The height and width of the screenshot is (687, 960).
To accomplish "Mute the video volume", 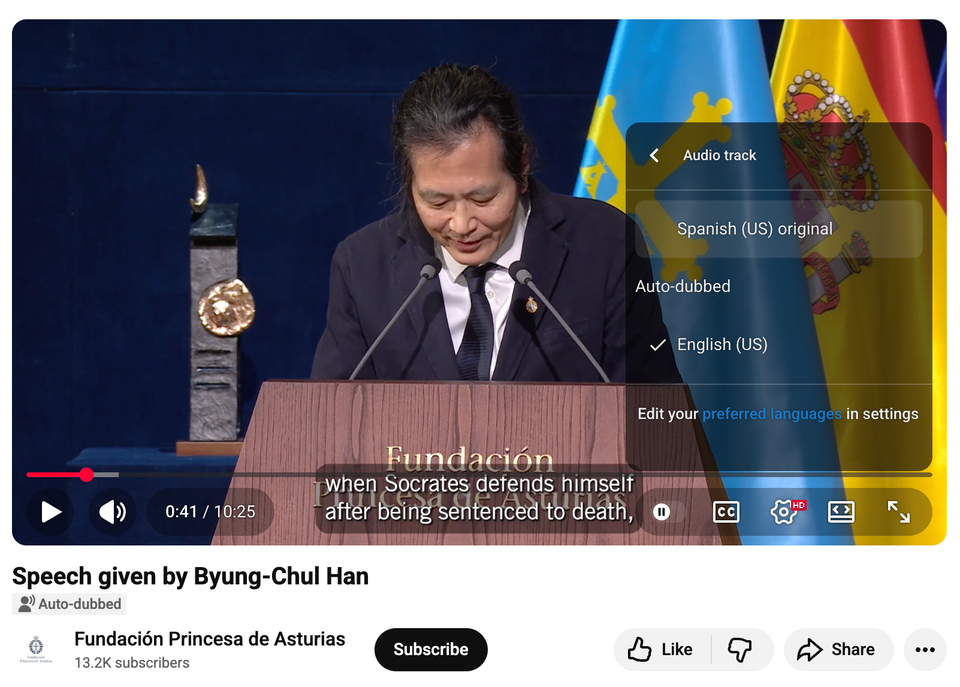I will (113, 512).
